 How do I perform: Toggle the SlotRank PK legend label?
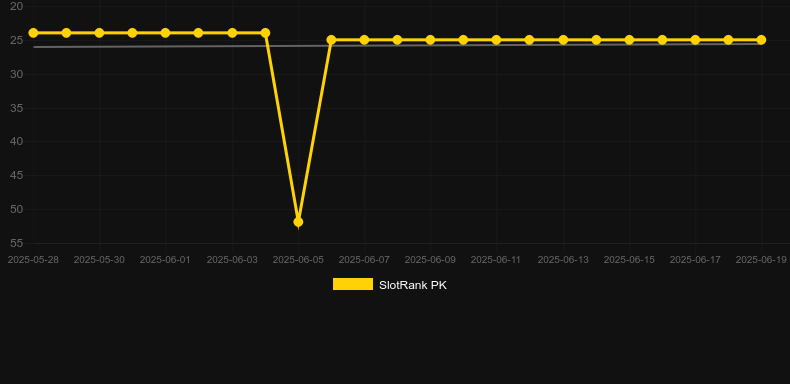[x=413, y=285]
